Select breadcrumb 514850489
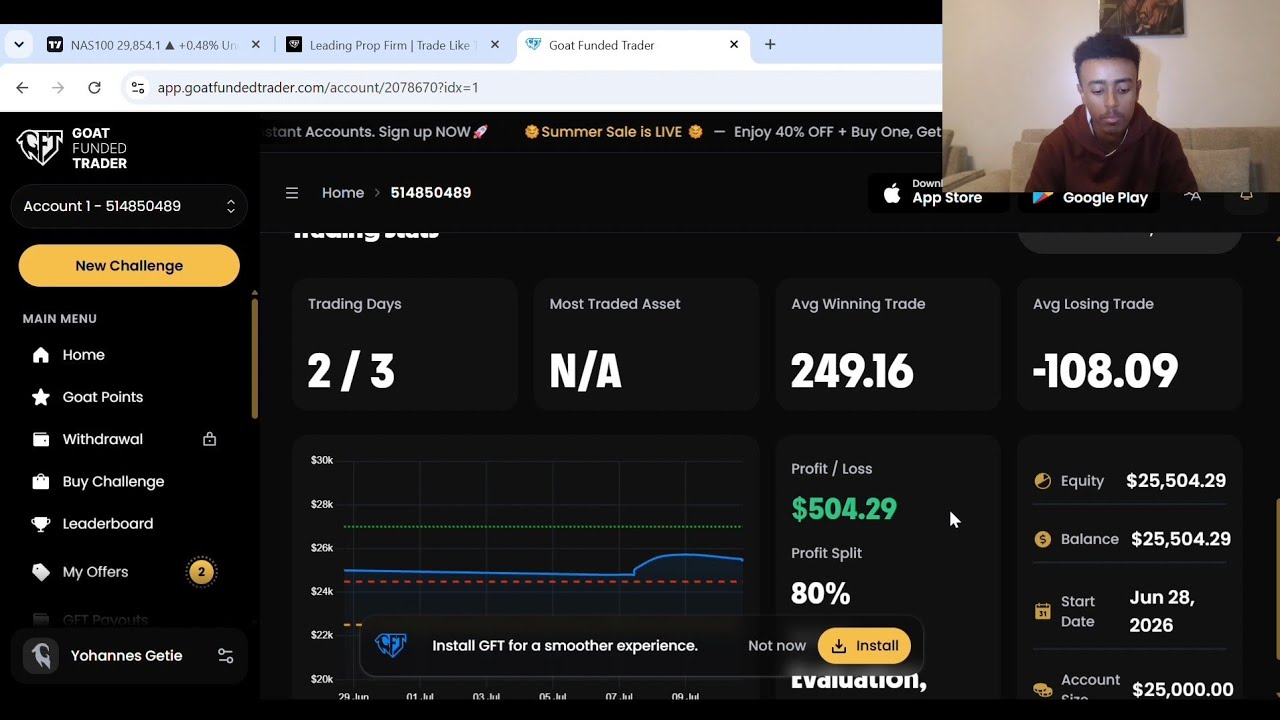The width and height of the screenshot is (1280, 720). click(431, 193)
